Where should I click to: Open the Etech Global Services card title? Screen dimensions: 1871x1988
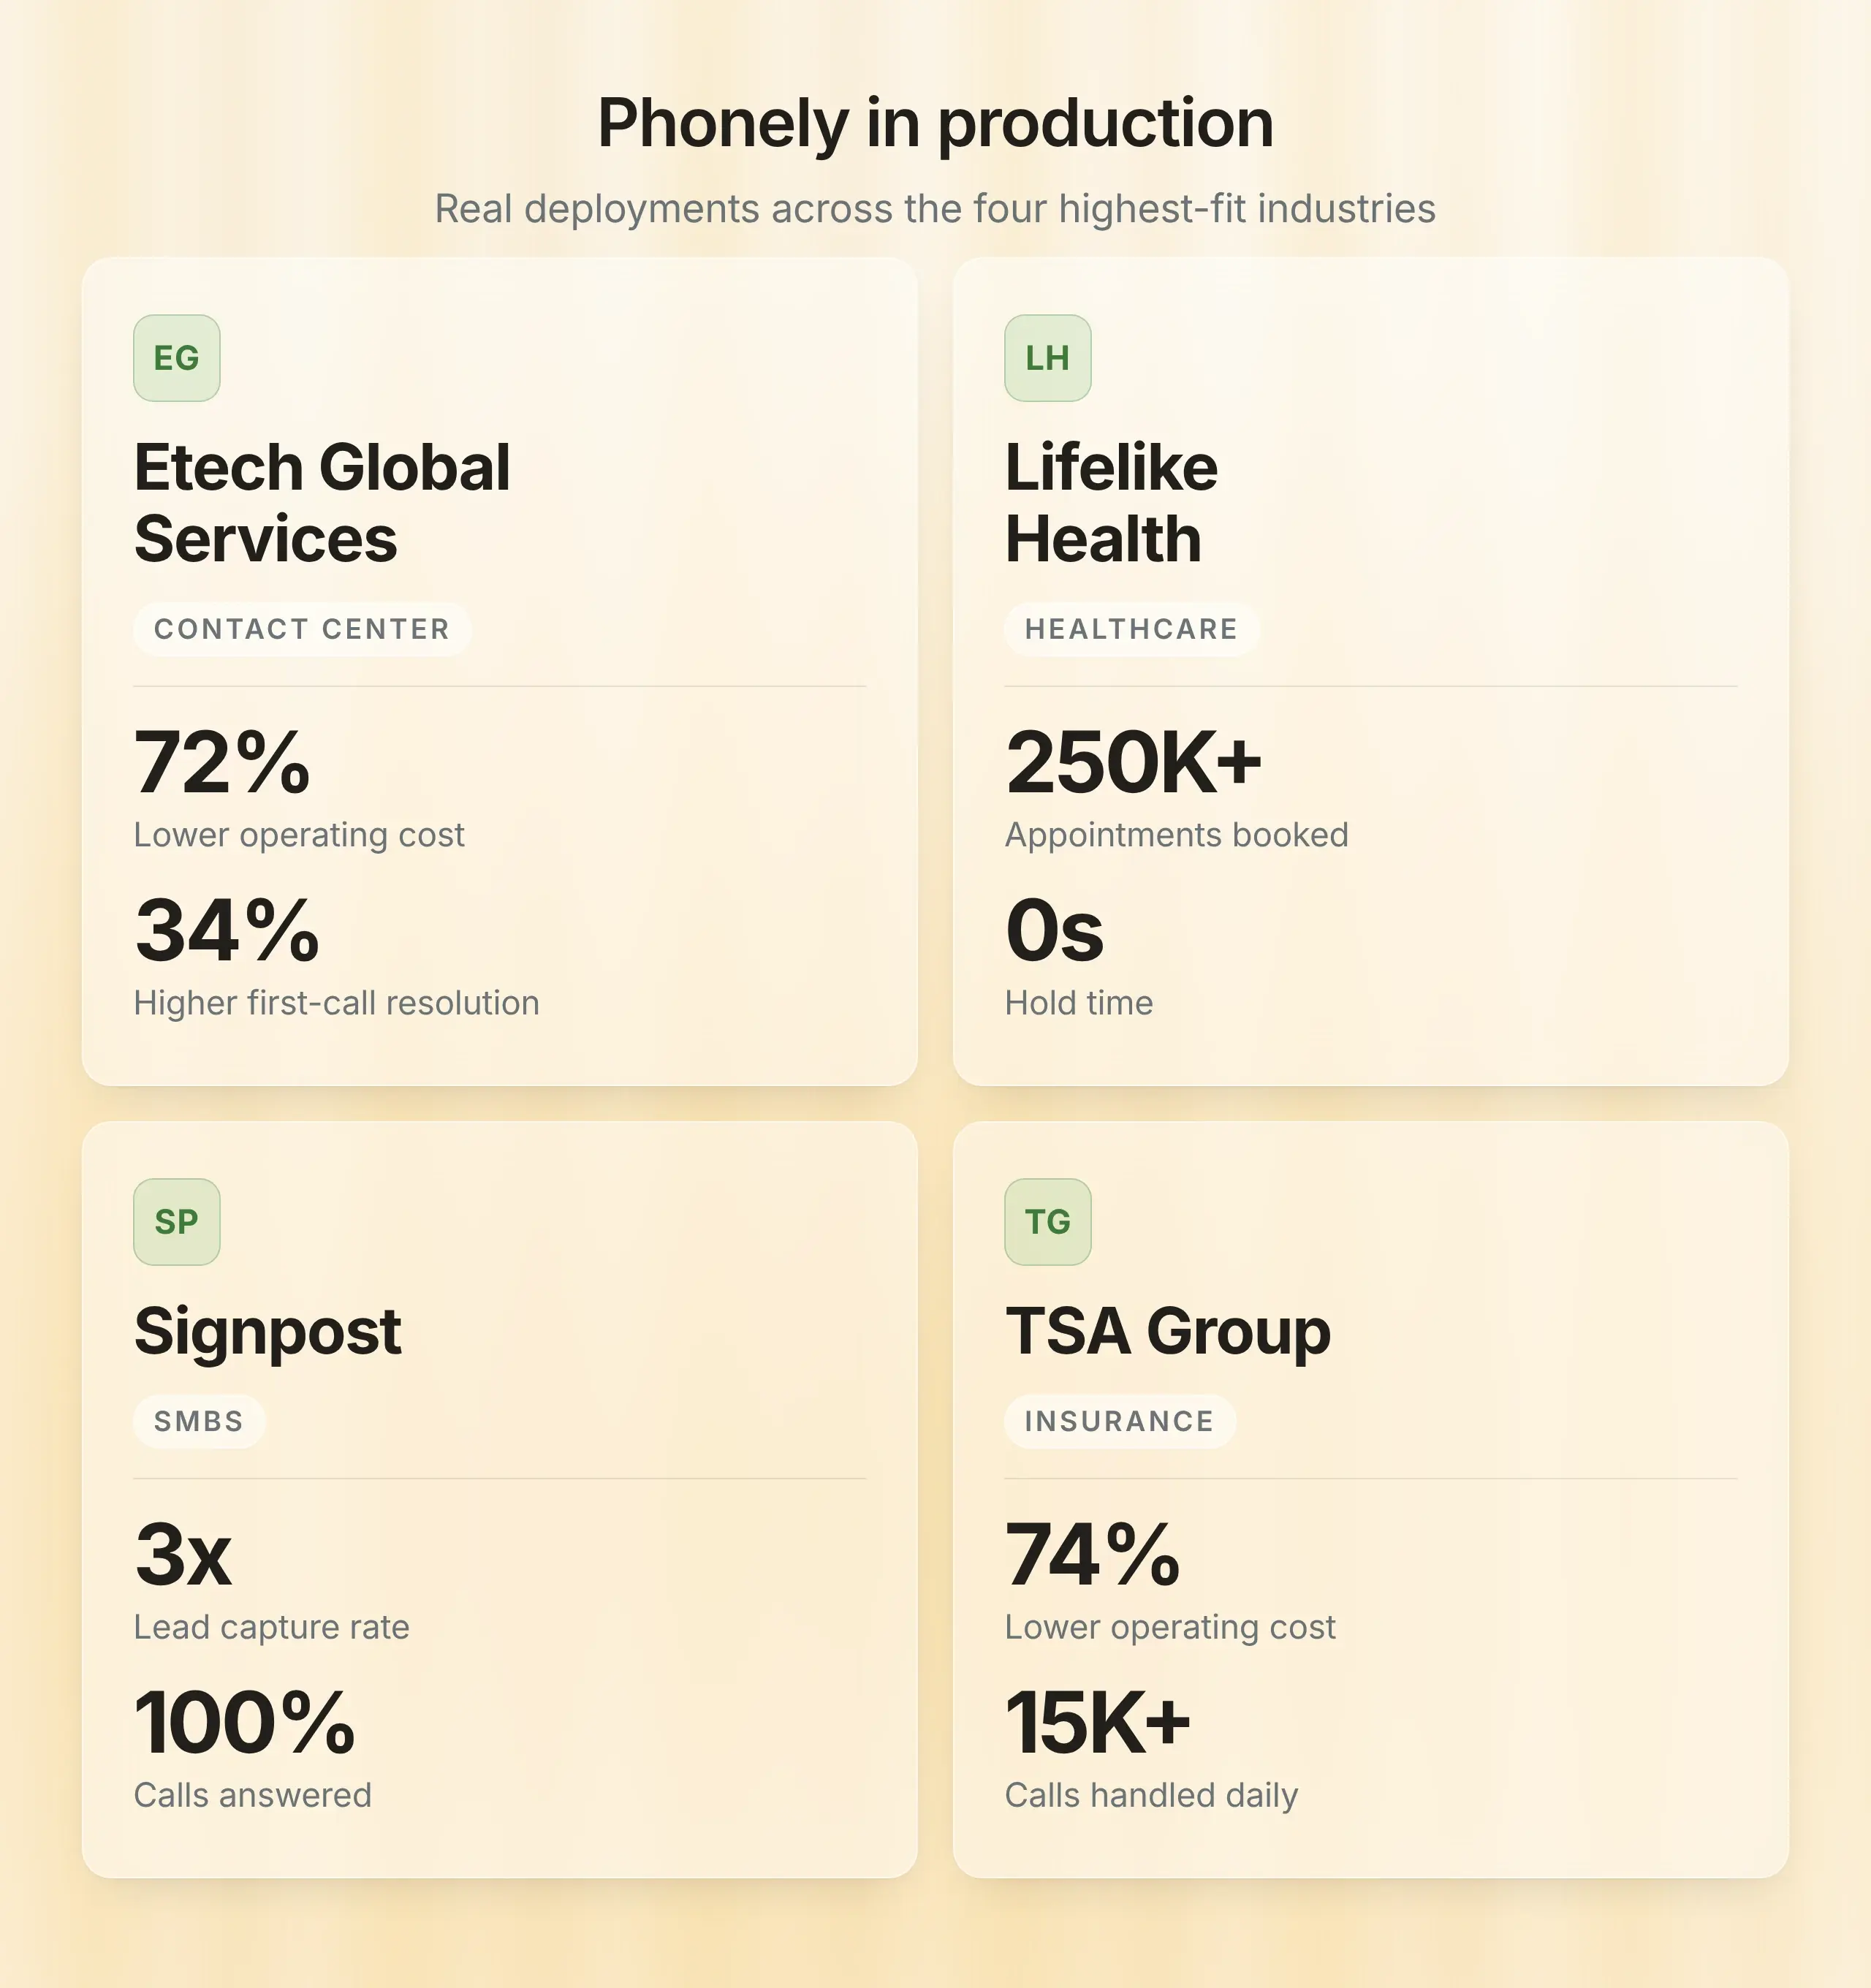click(322, 503)
